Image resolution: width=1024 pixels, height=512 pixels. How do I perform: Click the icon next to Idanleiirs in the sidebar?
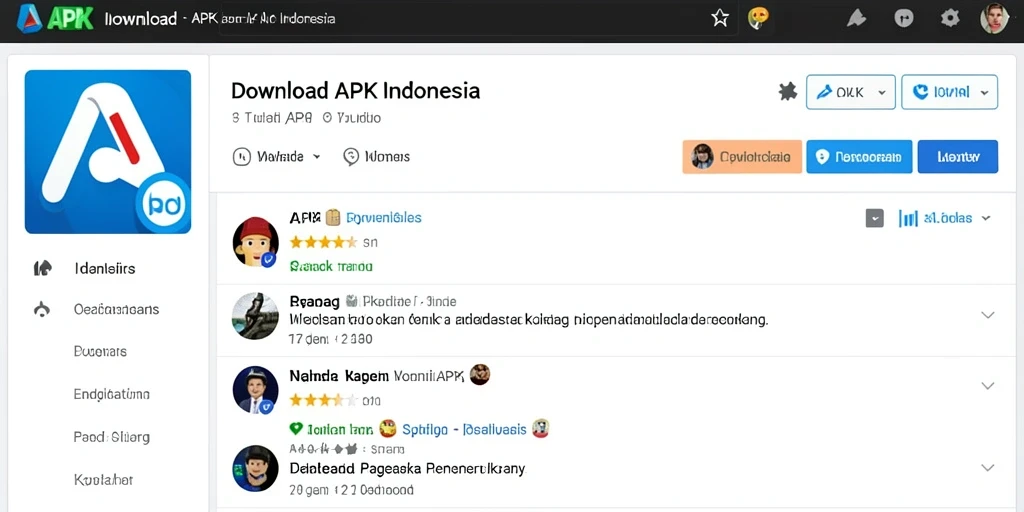(x=42, y=268)
